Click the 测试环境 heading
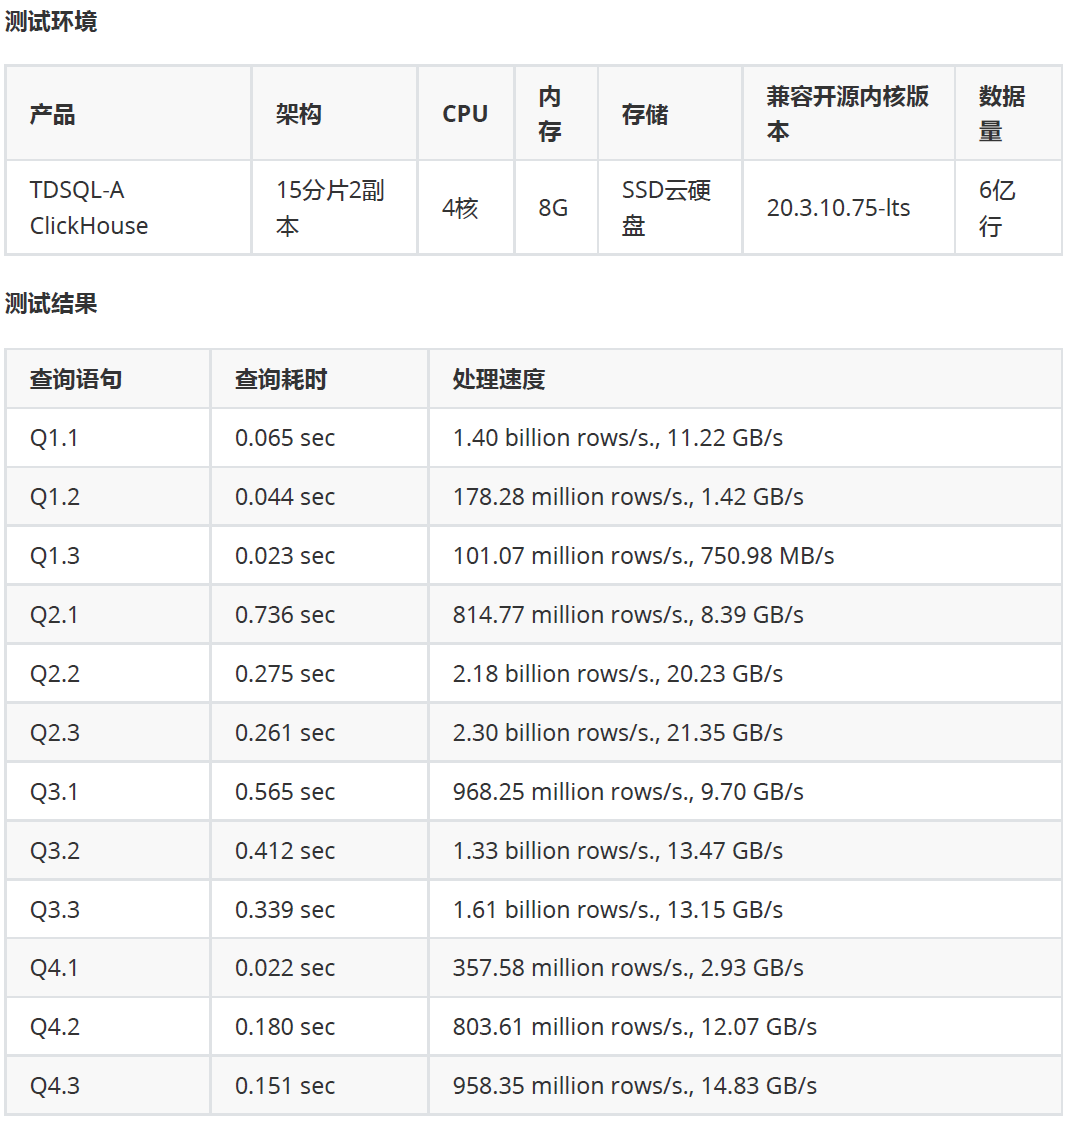The width and height of the screenshot is (1074, 1126). [x=50, y=22]
